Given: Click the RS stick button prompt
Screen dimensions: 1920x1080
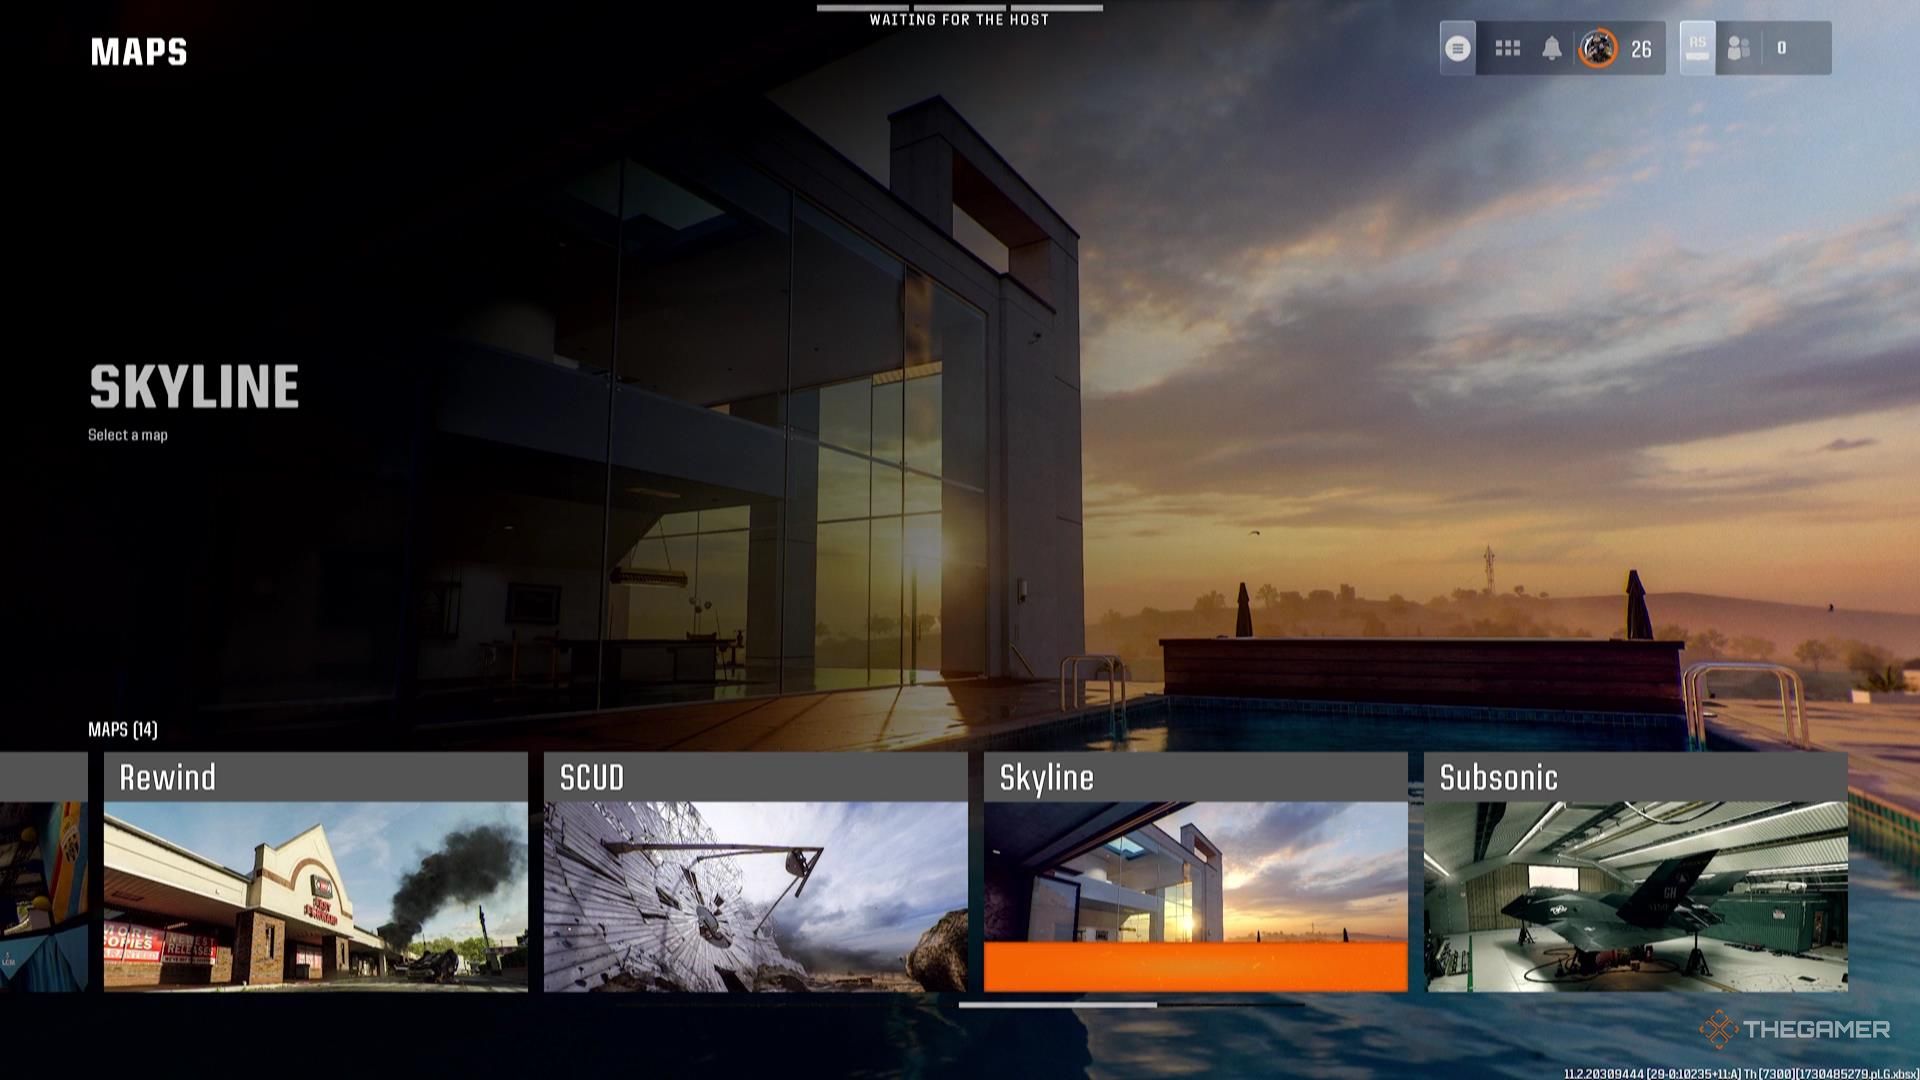Looking at the screenshot, I should click(x=1697, y=47).
